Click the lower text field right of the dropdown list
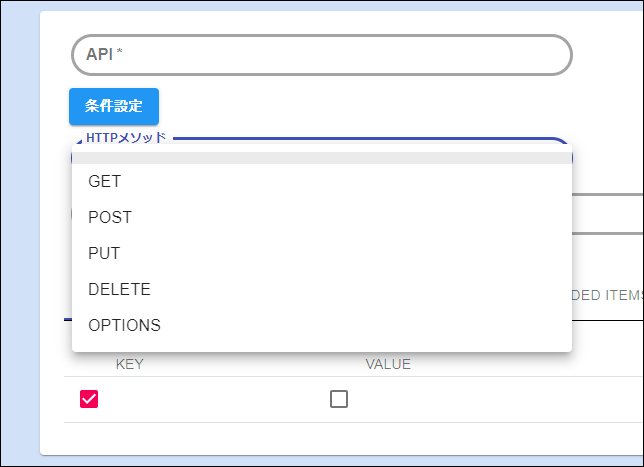This screenshot has height=467, width=644. pyautogui.click(x=608, y=216)
